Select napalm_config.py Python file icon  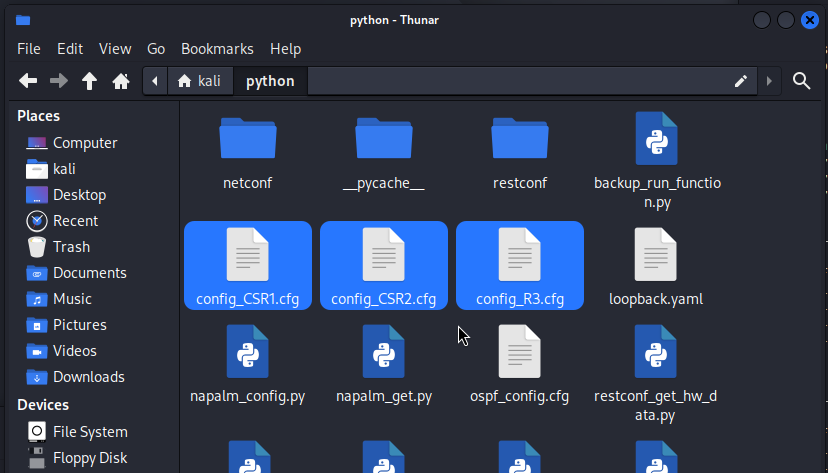click(248, 352)
